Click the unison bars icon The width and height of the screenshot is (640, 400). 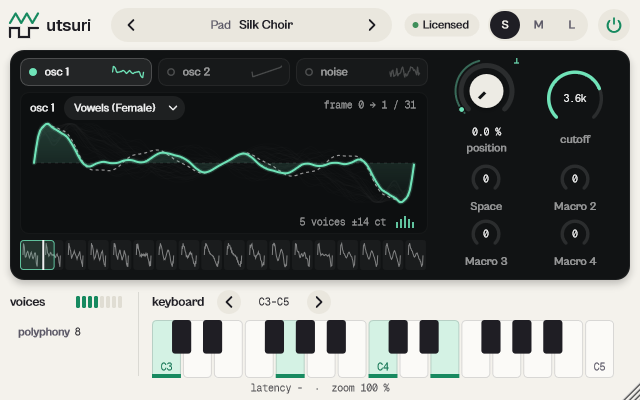(405, 222)
